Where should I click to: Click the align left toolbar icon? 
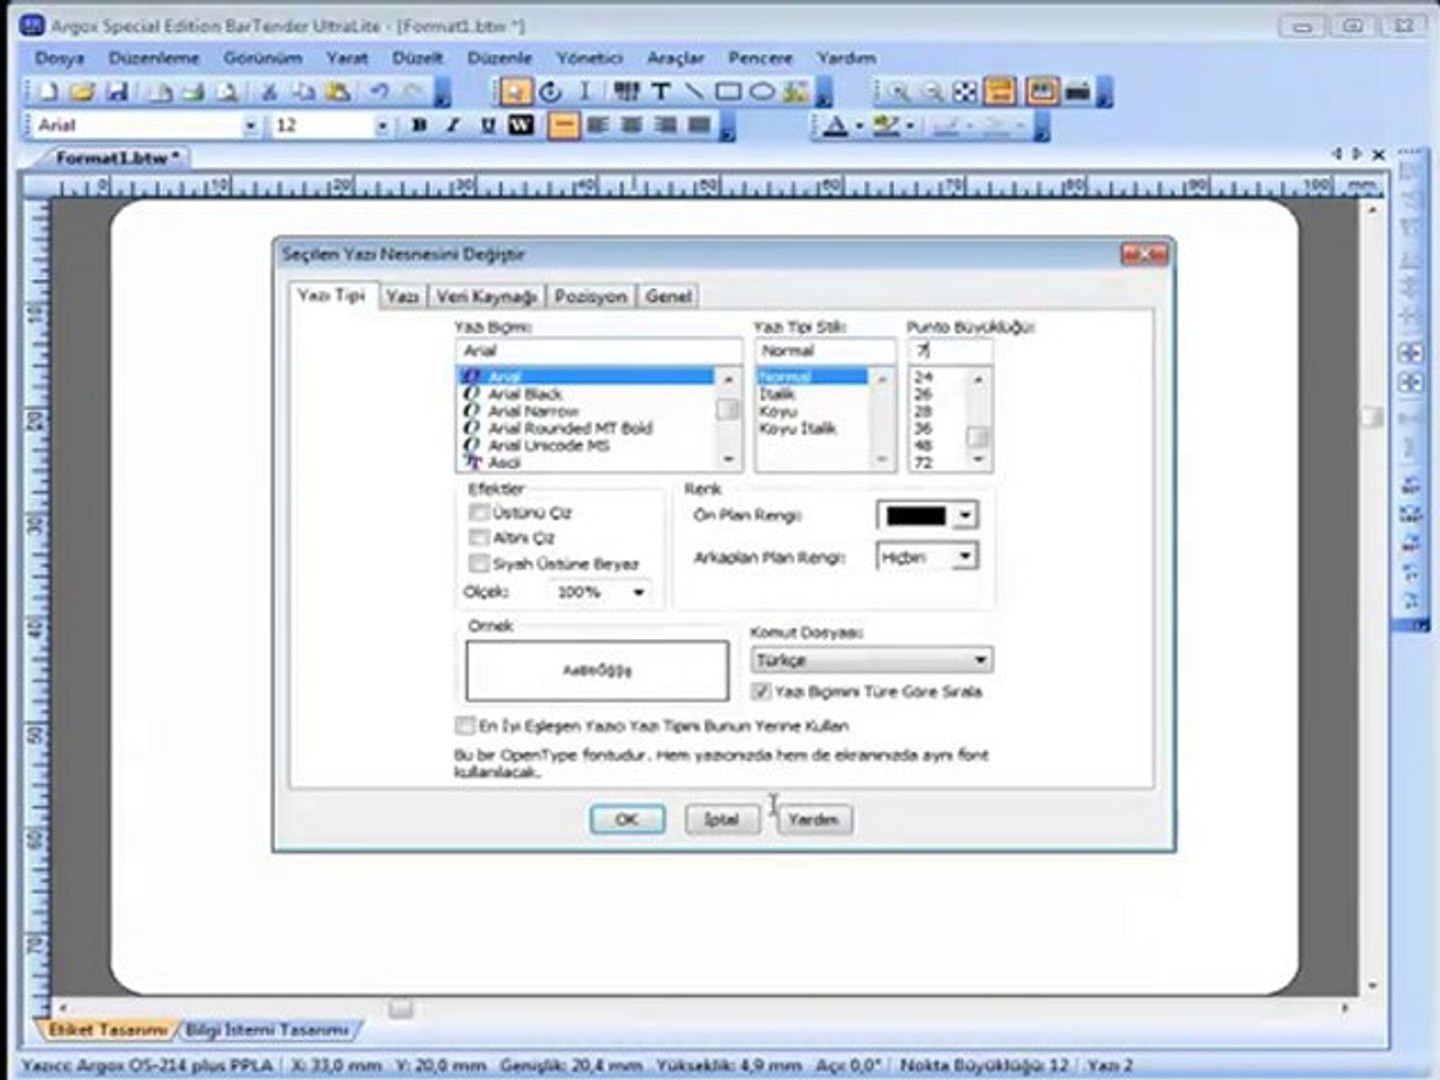coord(598,126)
